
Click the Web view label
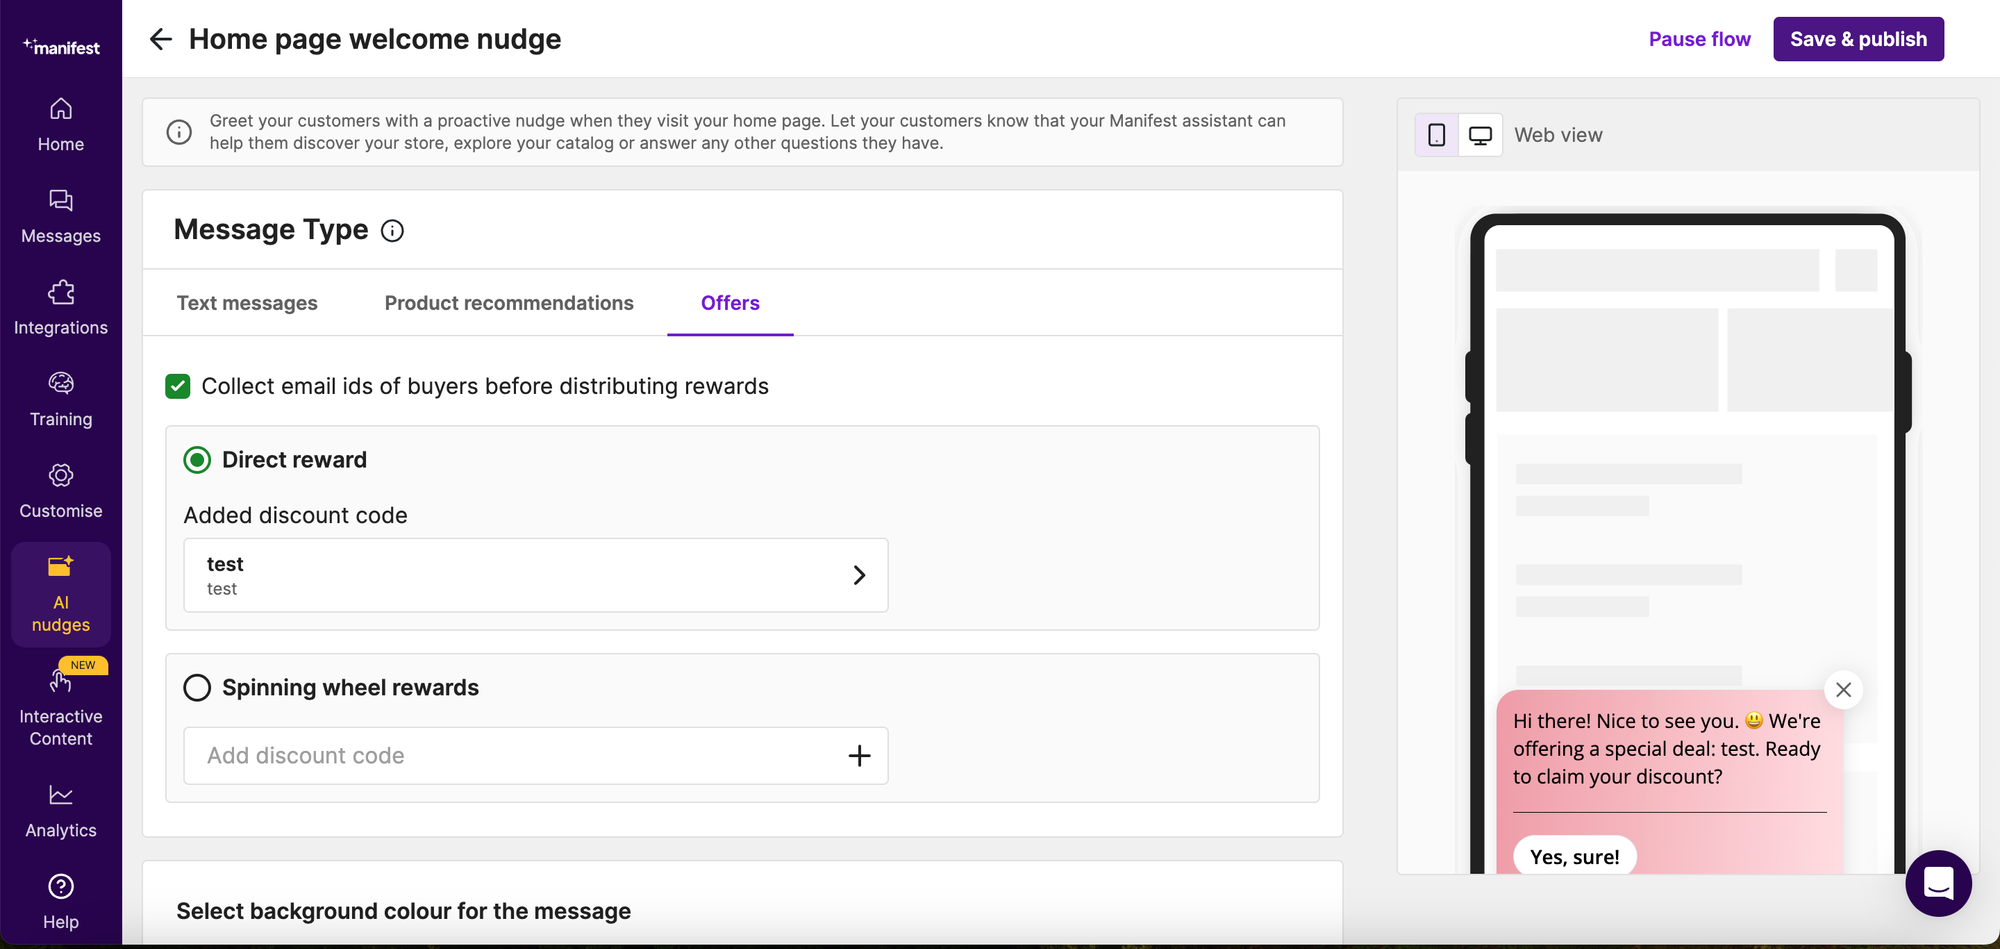click(x=1558, y=135)
